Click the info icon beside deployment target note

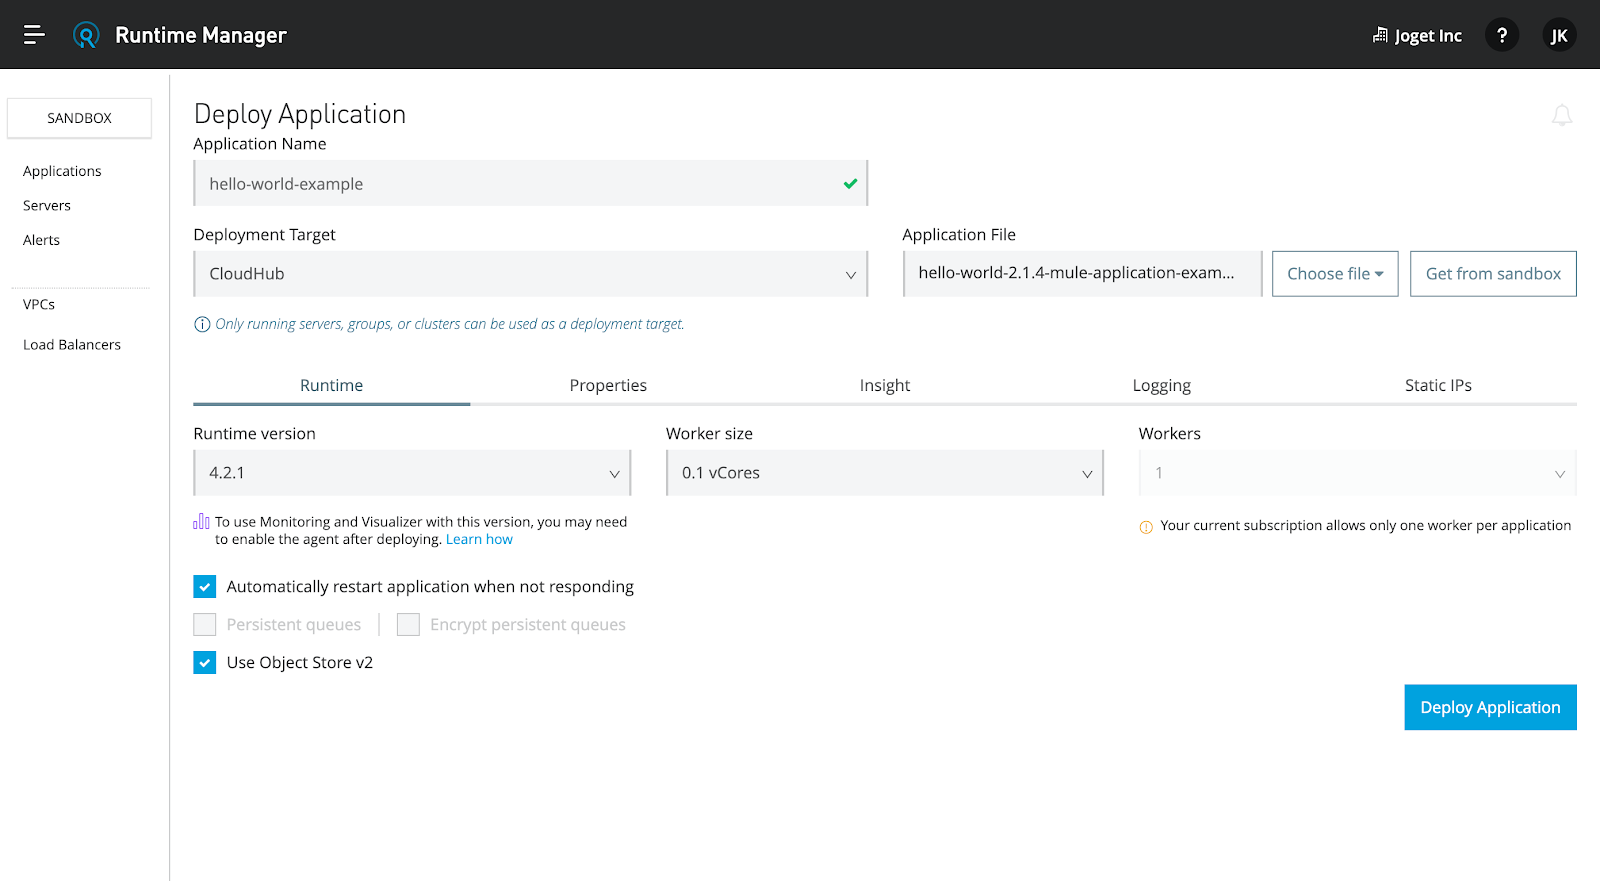(202, 324)
